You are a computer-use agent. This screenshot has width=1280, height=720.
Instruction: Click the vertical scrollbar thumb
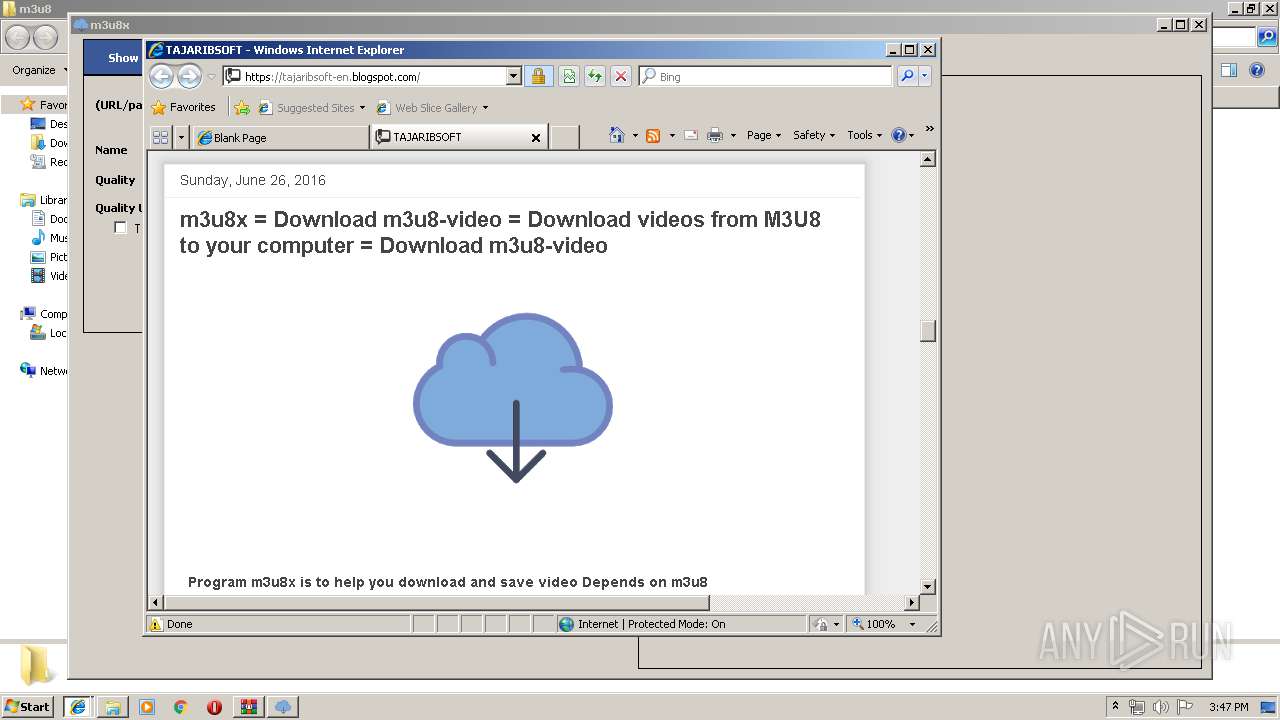pos(928,330)
